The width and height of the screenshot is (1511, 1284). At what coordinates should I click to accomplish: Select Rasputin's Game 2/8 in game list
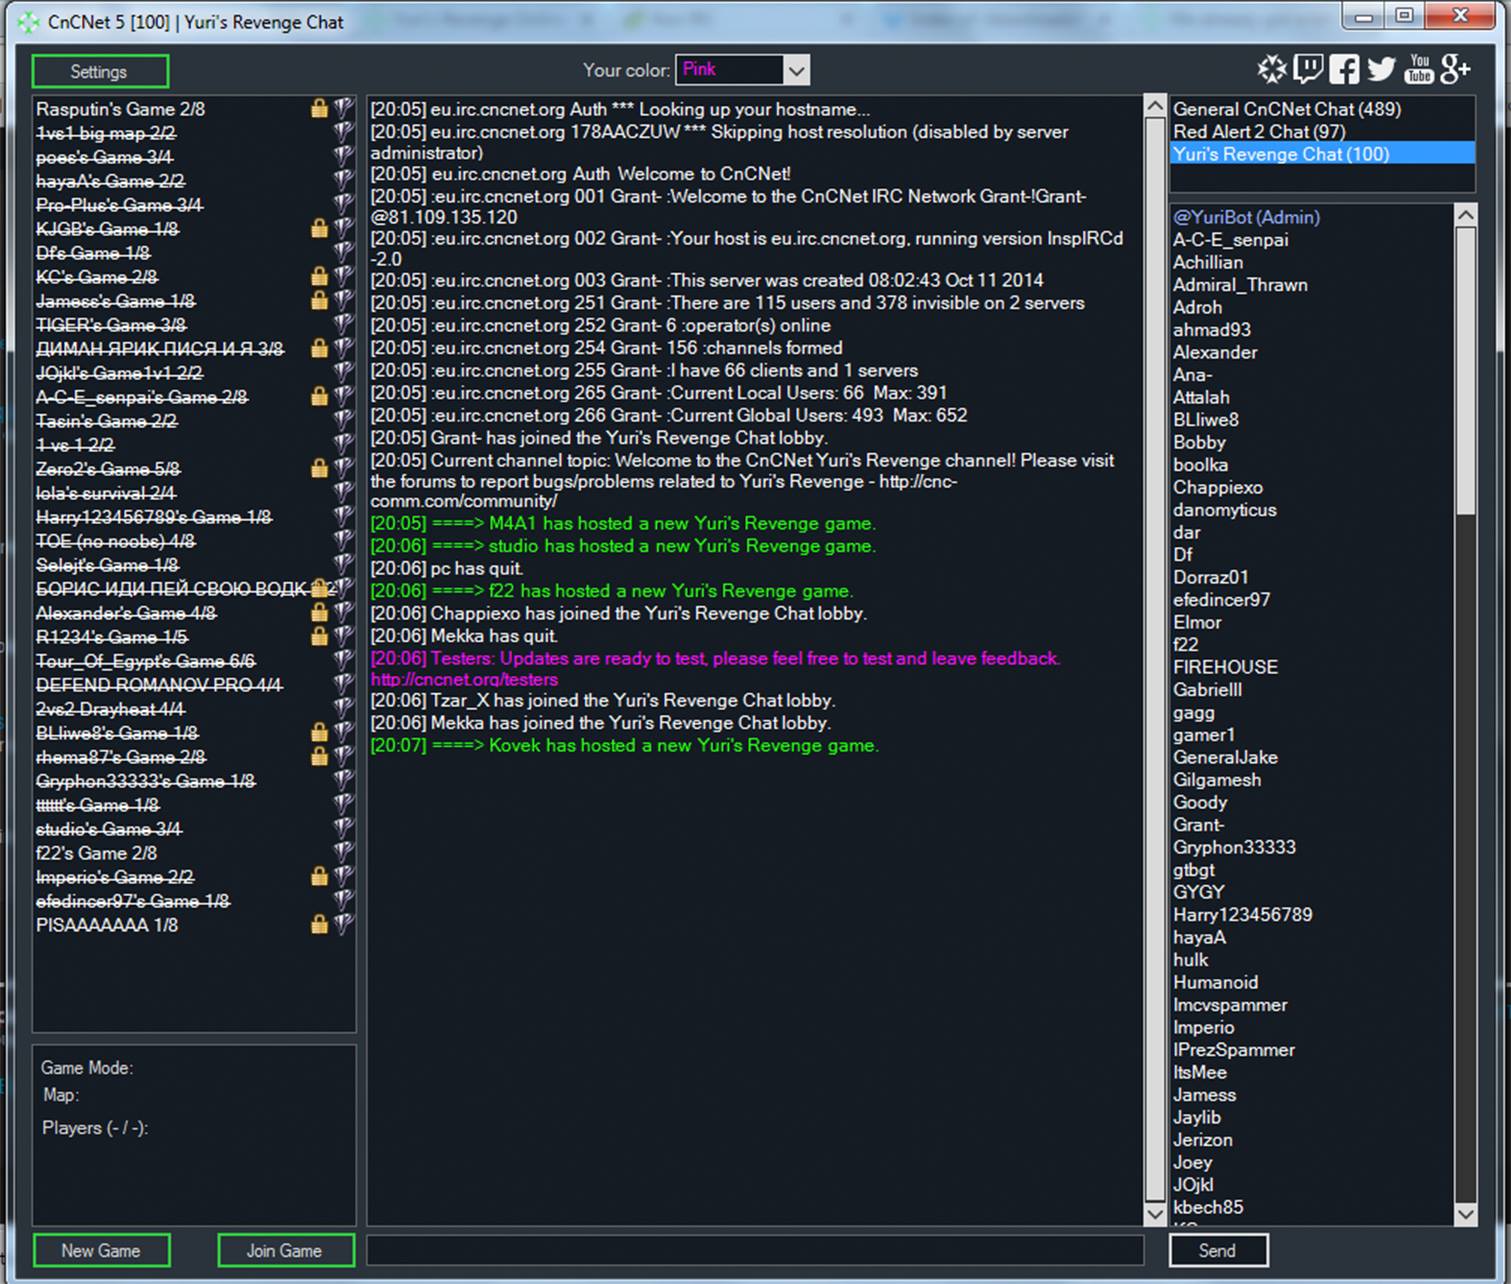tap(194, 108)
